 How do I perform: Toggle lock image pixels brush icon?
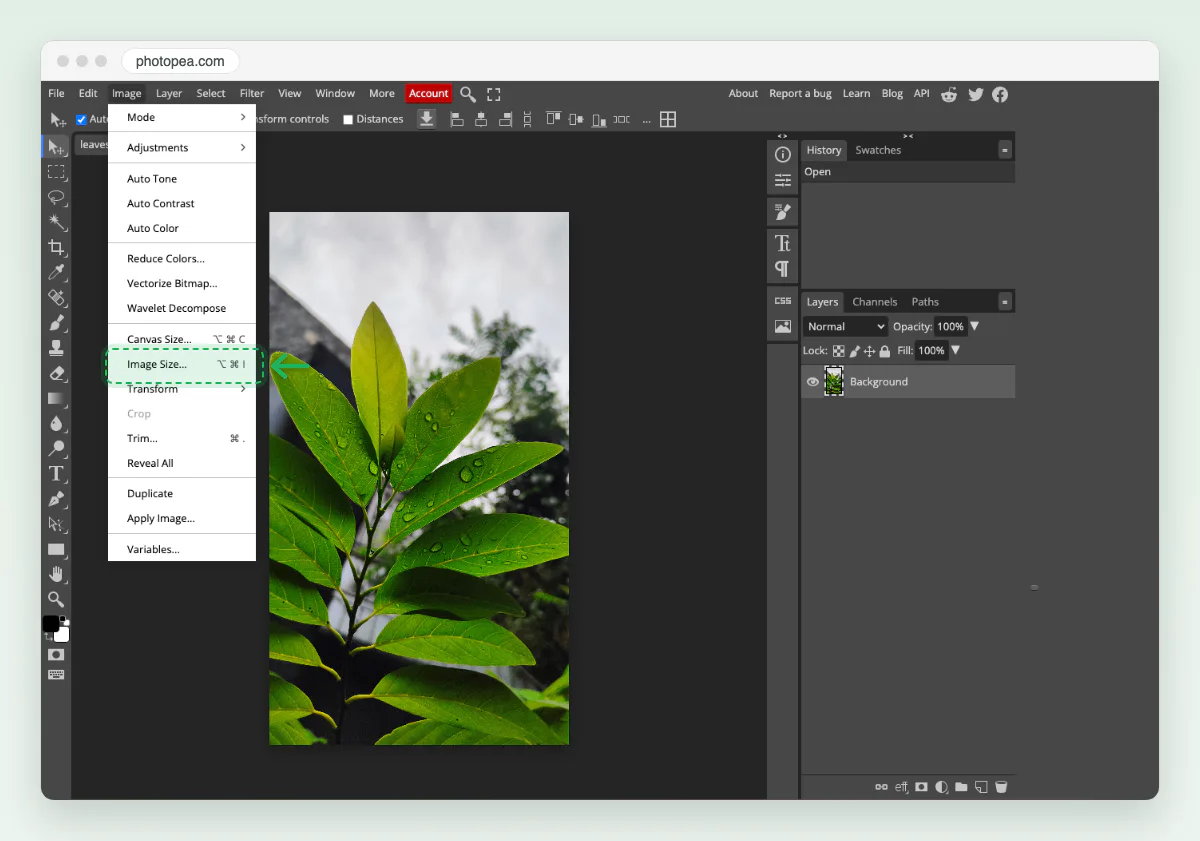[x=854, y=351]
